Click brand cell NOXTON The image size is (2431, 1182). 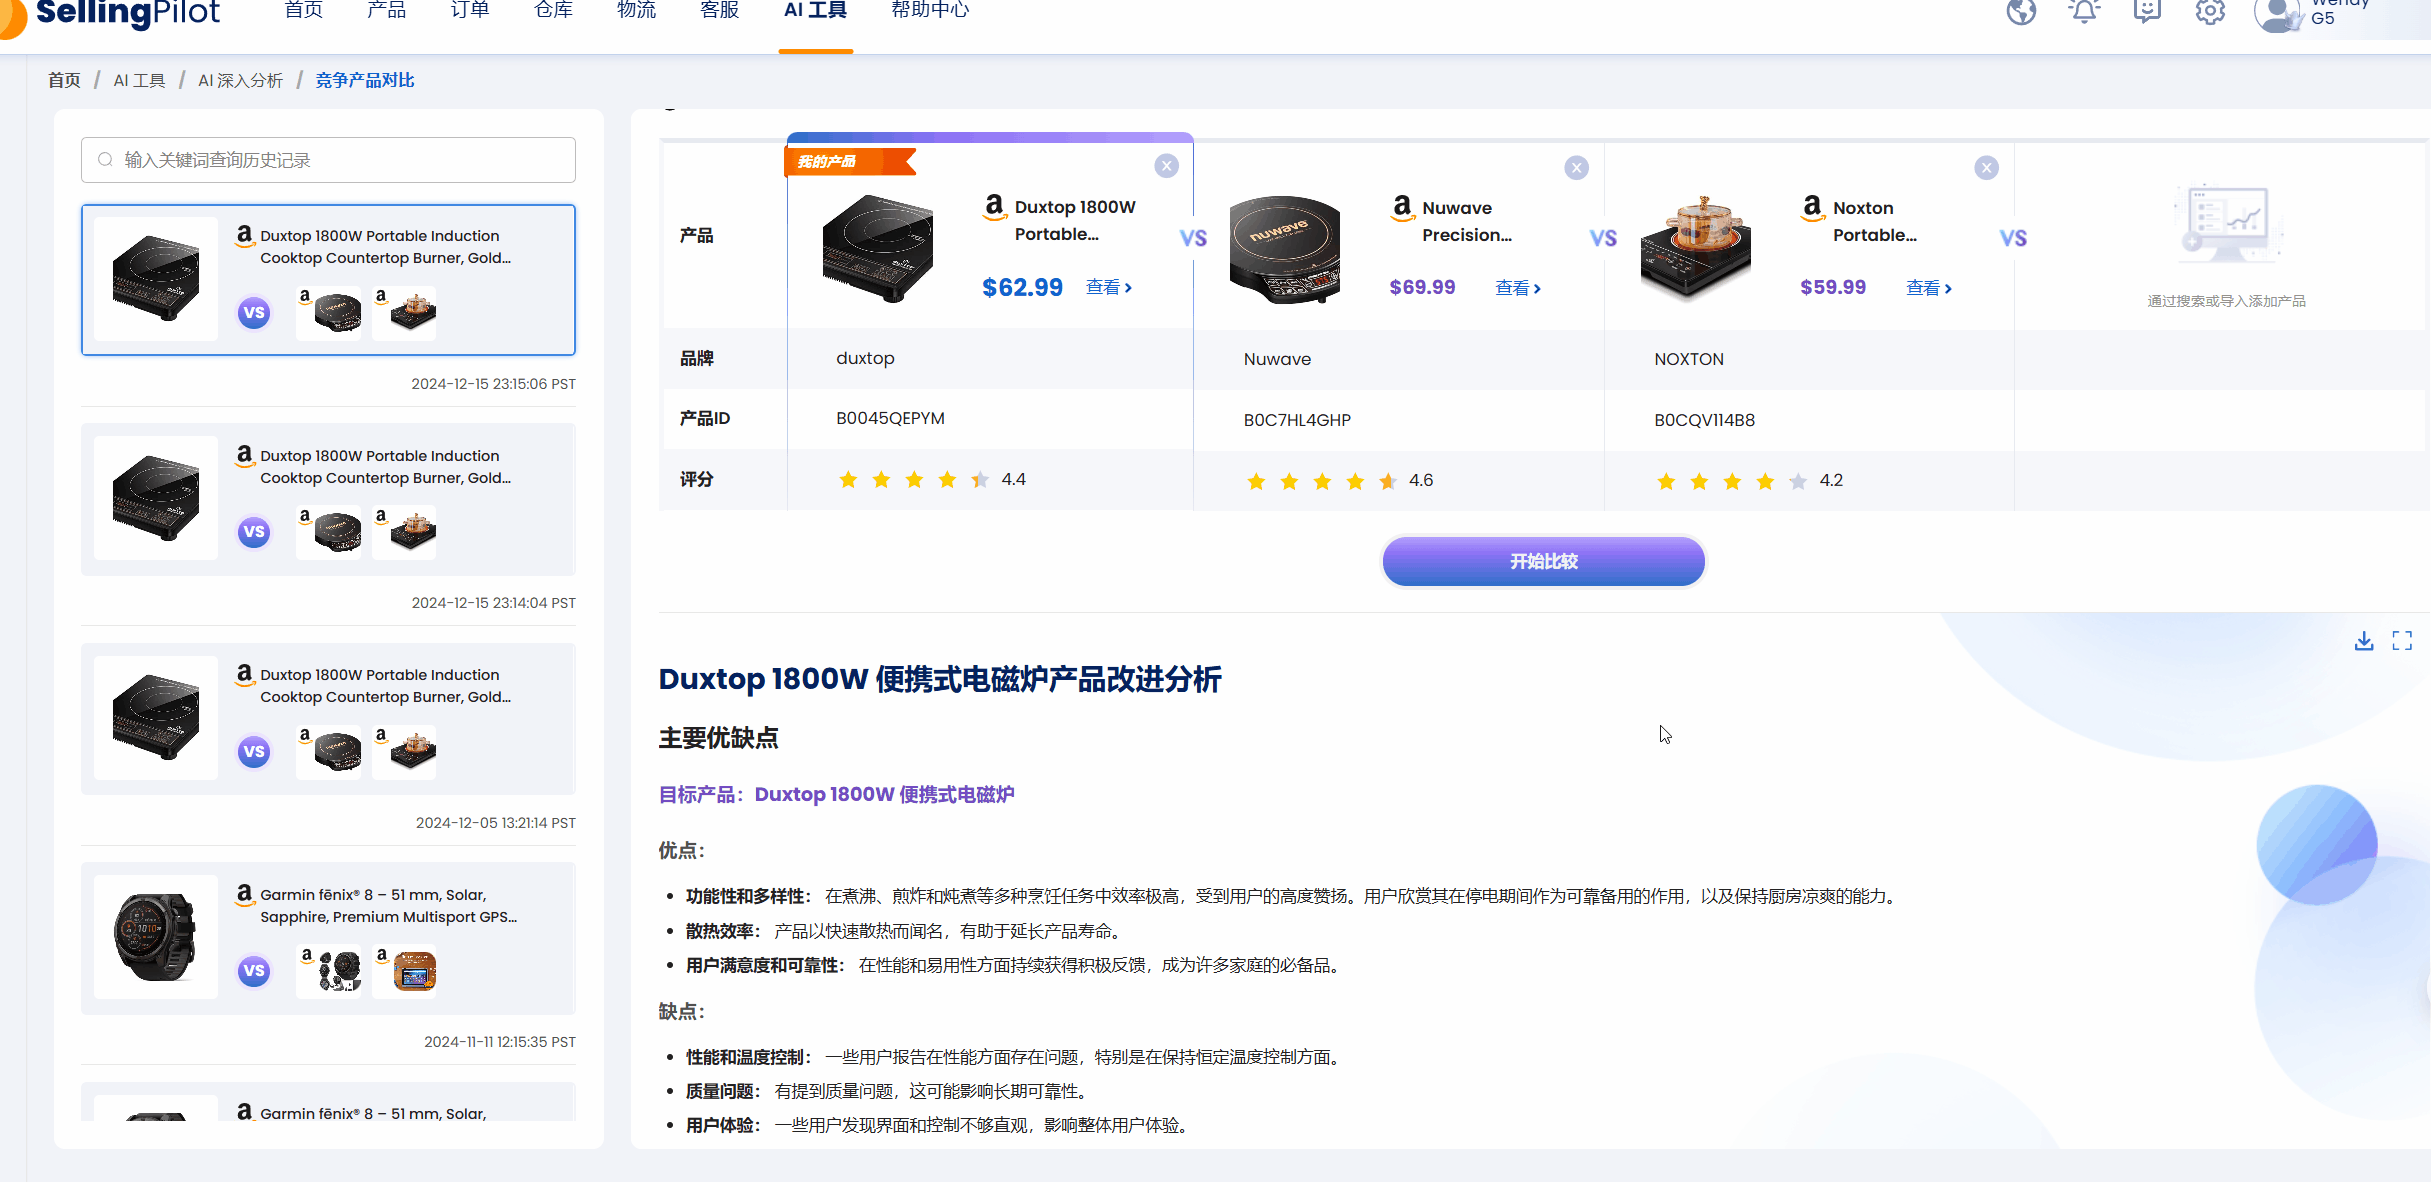1689,359
